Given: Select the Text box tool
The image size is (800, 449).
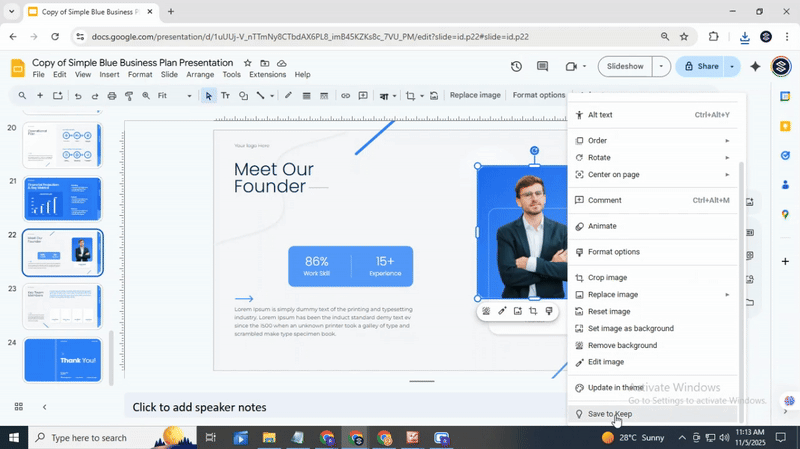Looking at the screenshot, I should [x=225, y=96].
